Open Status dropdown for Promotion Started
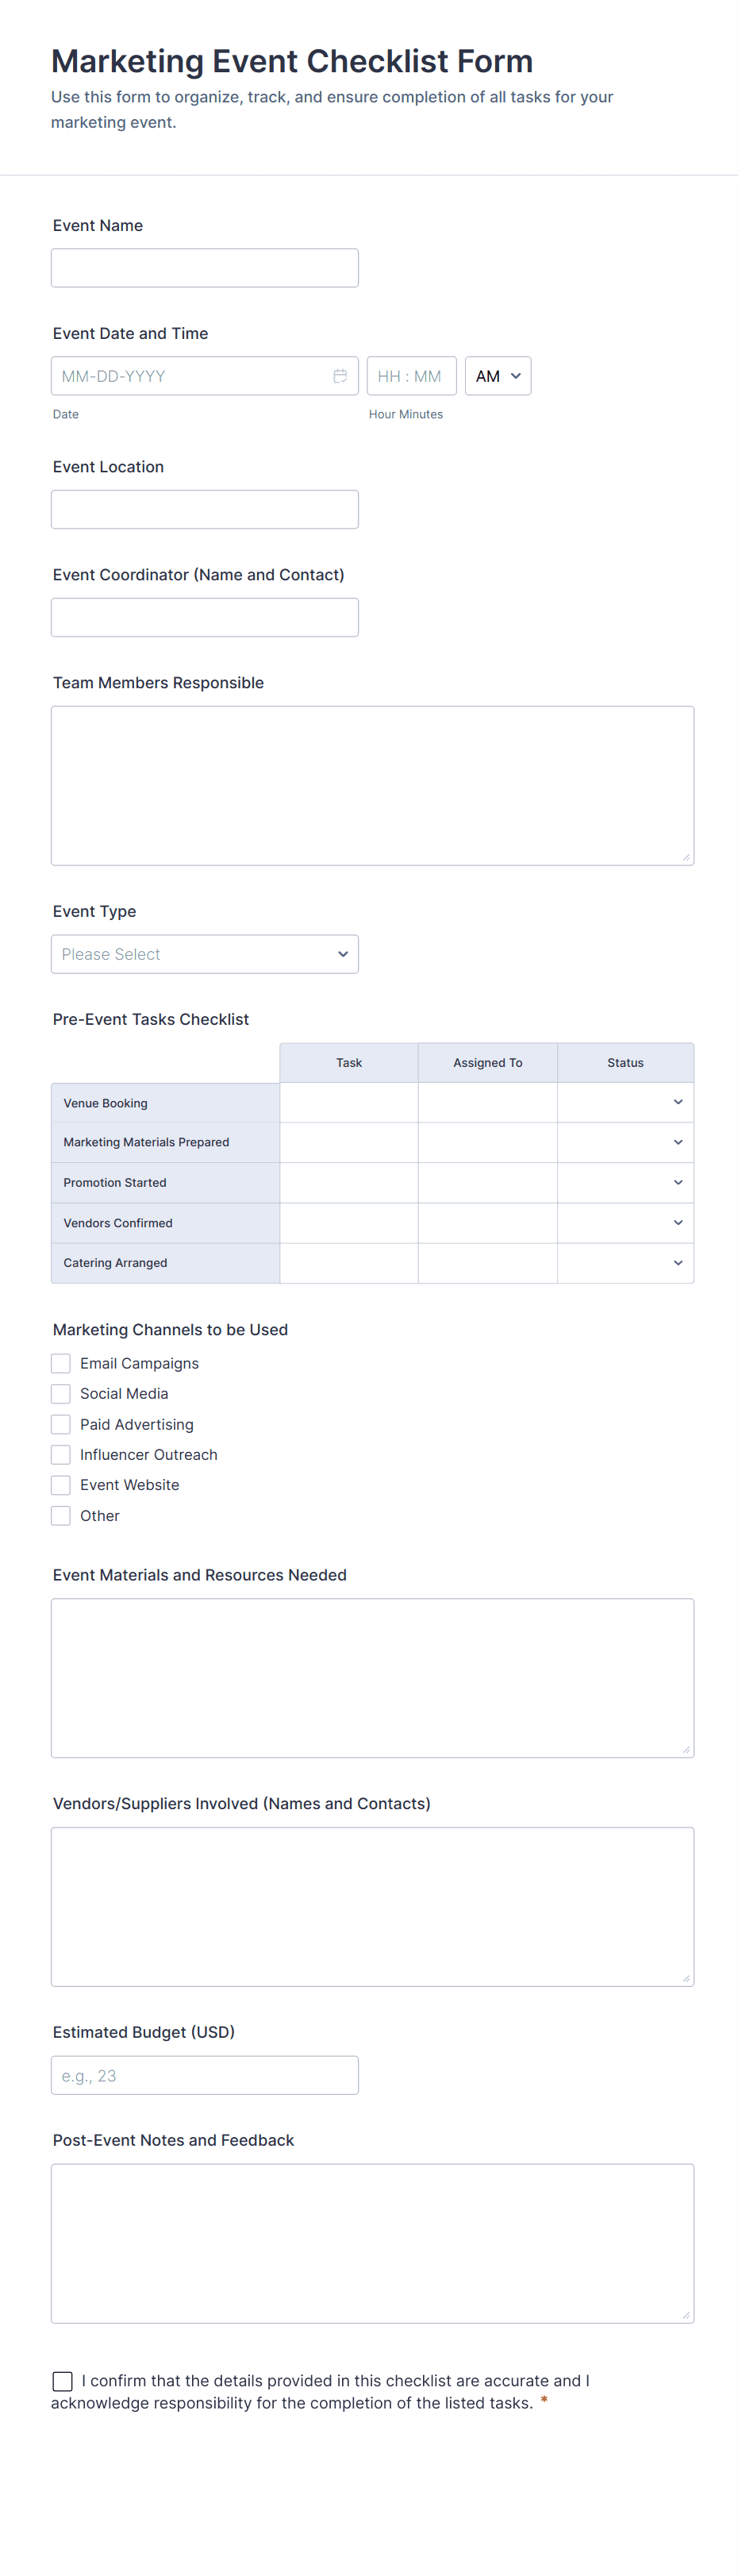Viewport: 738px width, 2576px height. pyautogui.click(x=625, y=1182)
